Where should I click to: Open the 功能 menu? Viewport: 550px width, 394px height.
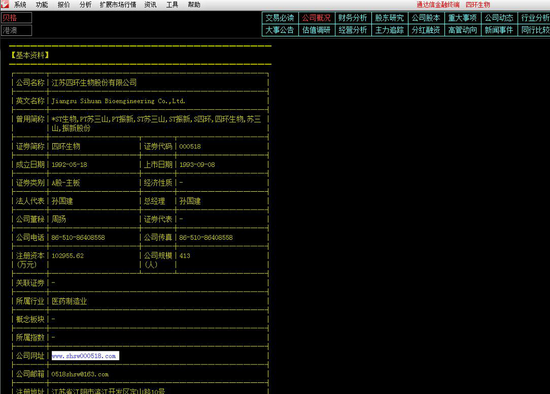(42, 5)
